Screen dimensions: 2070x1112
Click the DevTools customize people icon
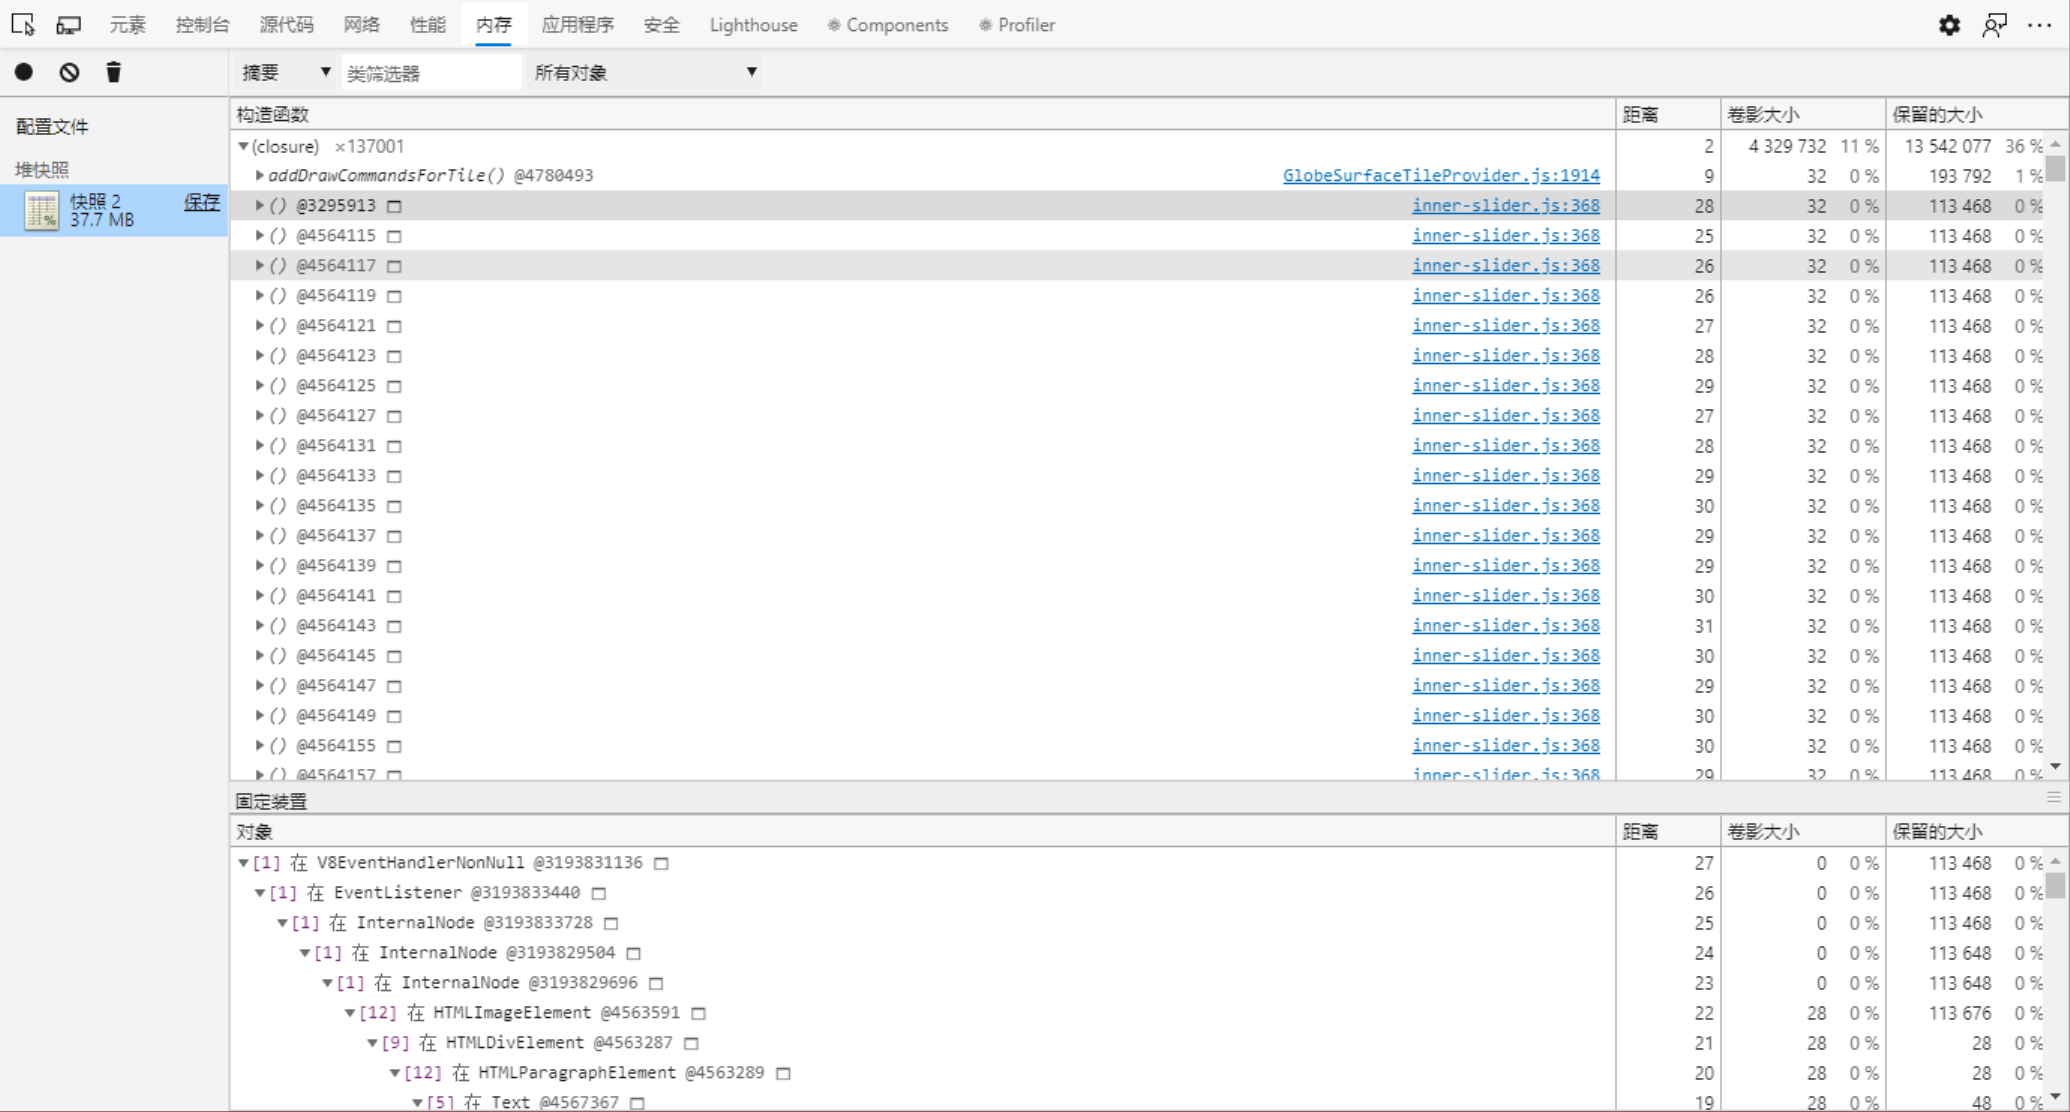click(x=1995, y=25)
